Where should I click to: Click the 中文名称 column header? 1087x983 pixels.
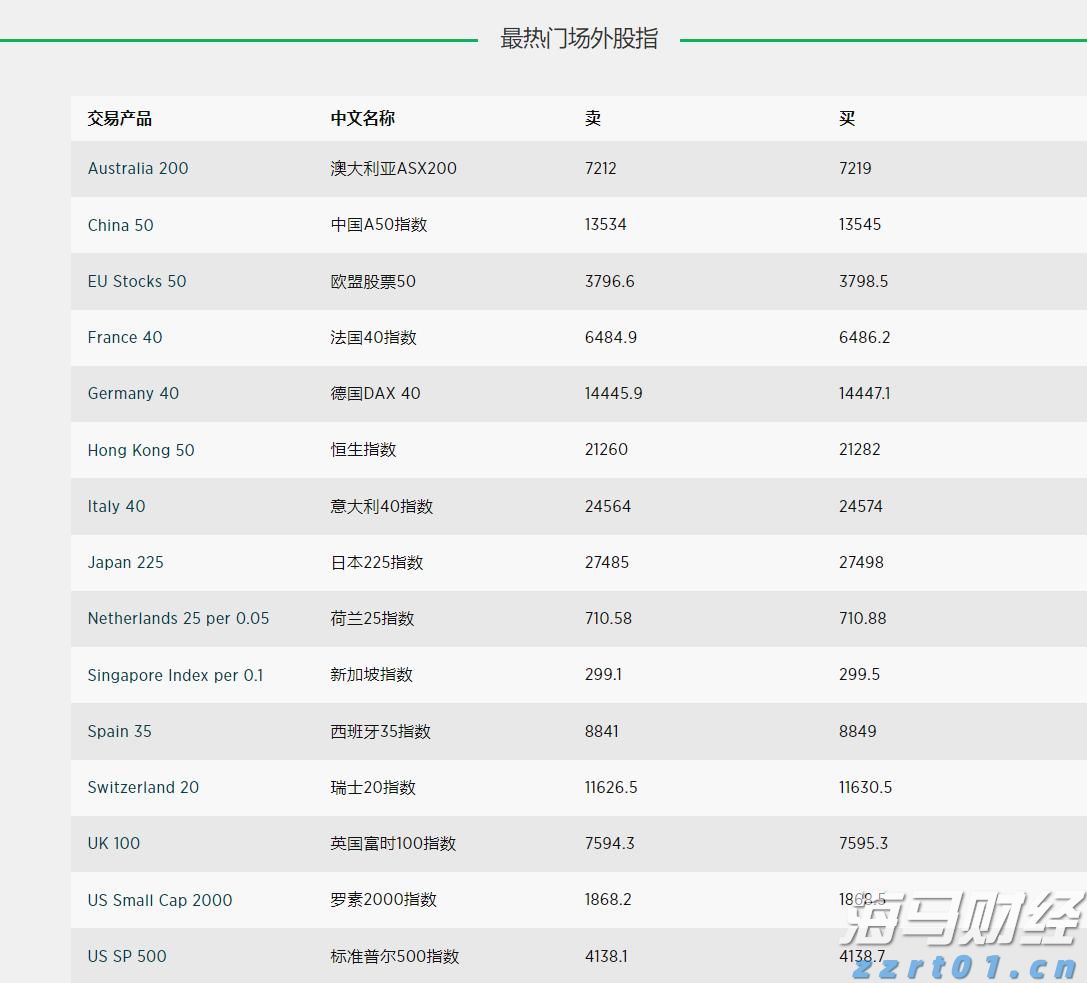click(x=362, y=118)
